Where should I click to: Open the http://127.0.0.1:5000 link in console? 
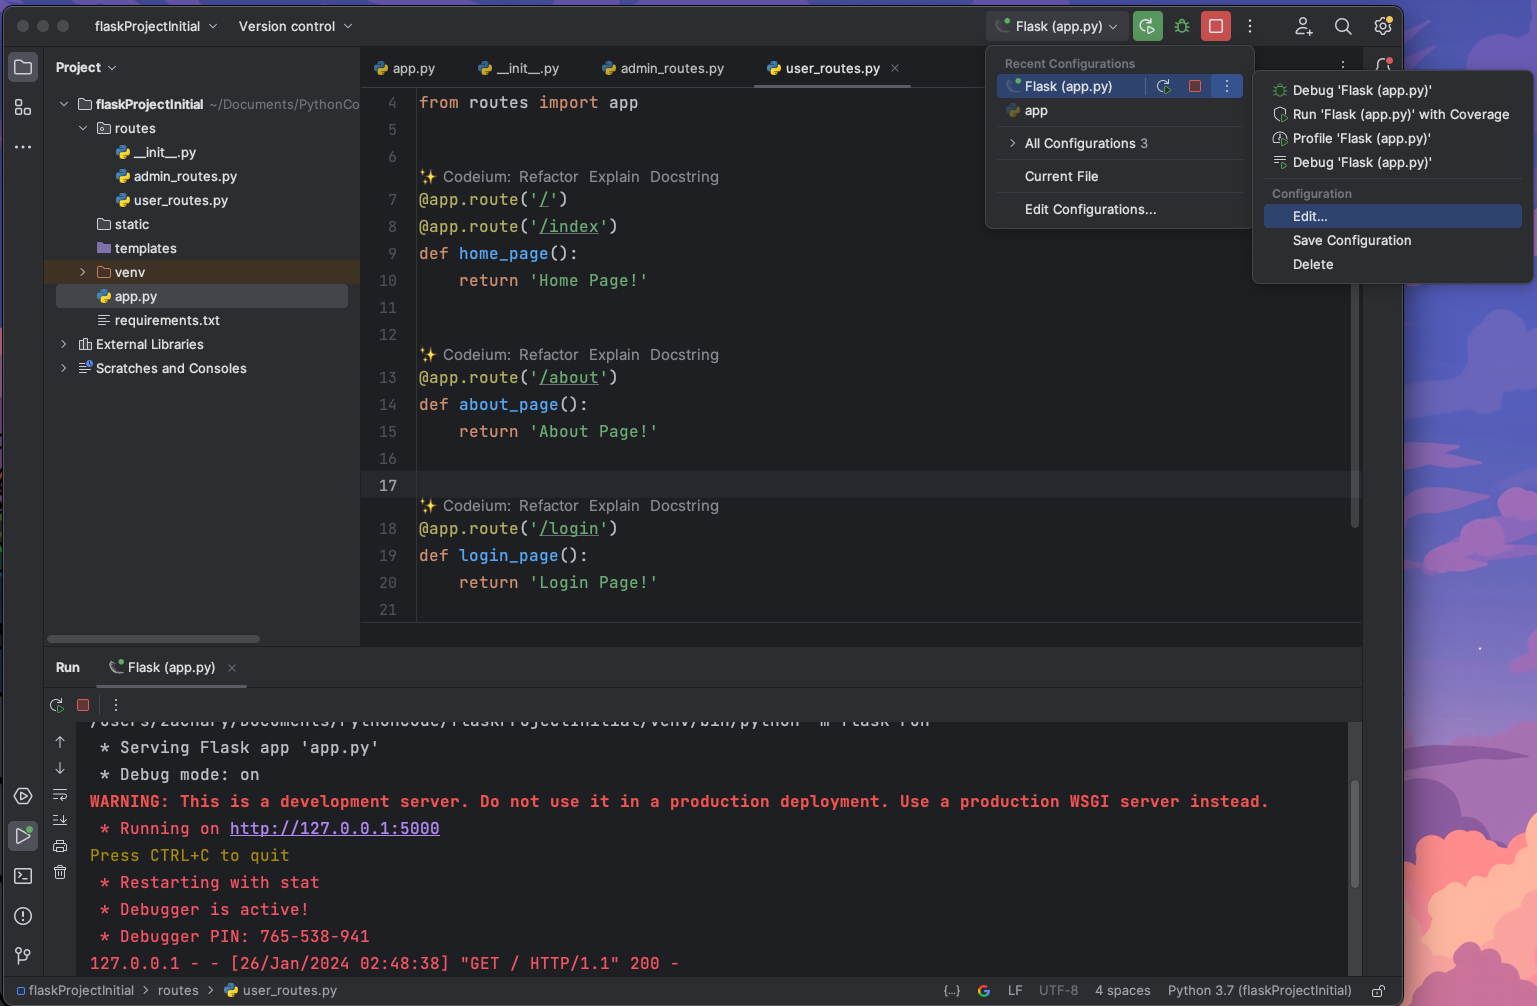click(x=334, y=828)
